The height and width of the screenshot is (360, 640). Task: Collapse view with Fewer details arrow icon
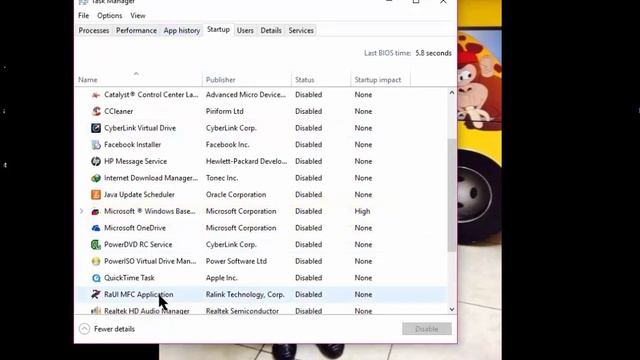[84, 329]
